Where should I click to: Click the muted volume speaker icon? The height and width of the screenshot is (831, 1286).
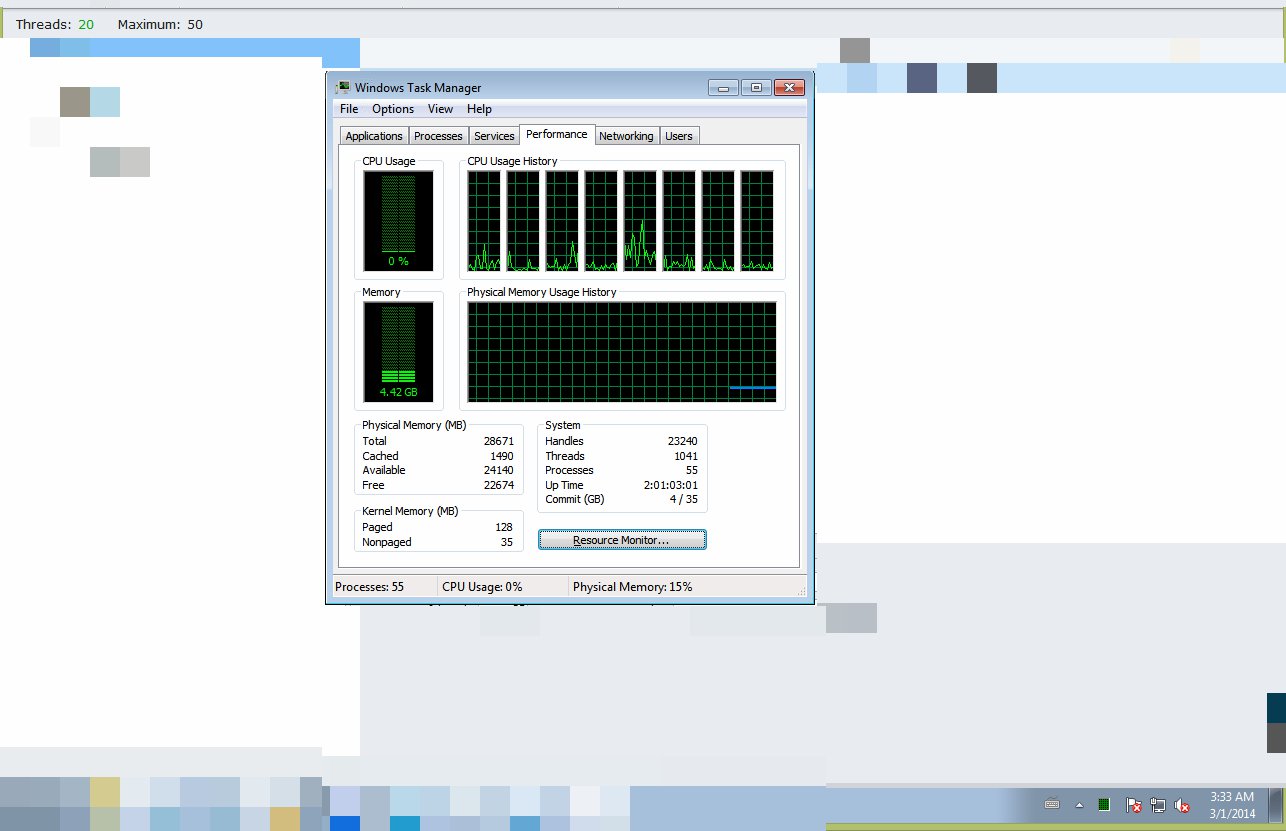tap(1182, 804)
